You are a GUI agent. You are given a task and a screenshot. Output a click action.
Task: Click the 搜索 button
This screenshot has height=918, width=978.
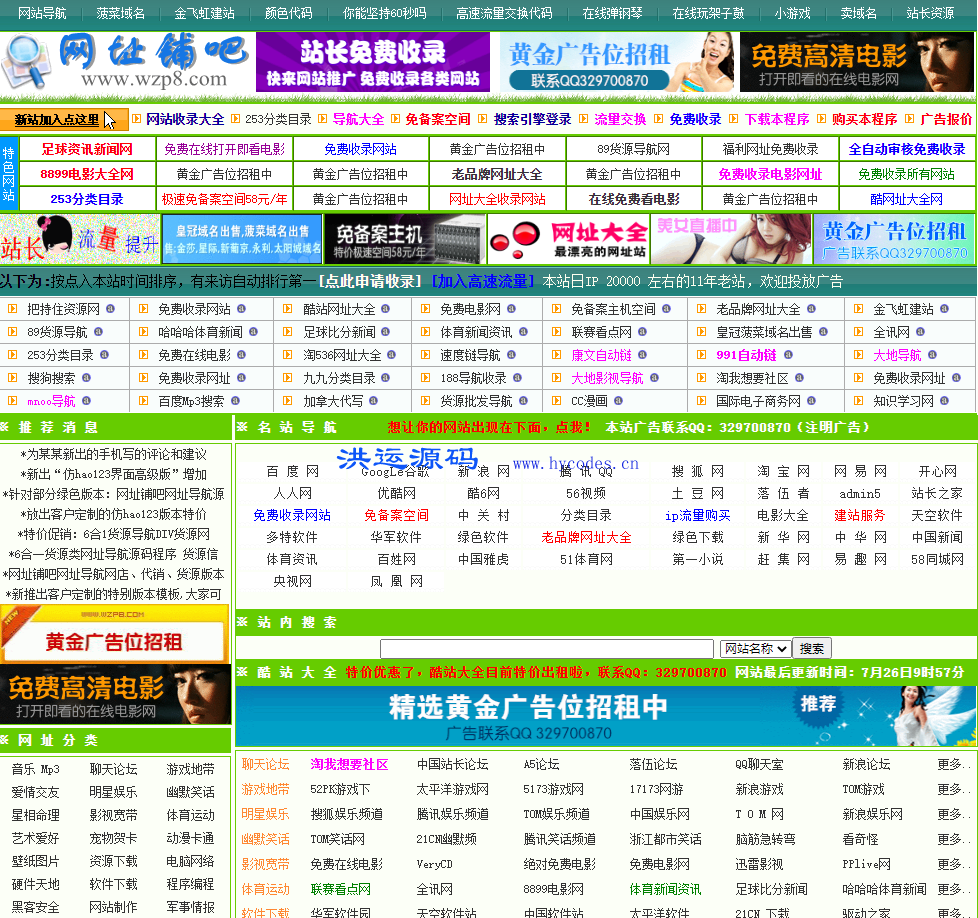(x=811, y=649)
